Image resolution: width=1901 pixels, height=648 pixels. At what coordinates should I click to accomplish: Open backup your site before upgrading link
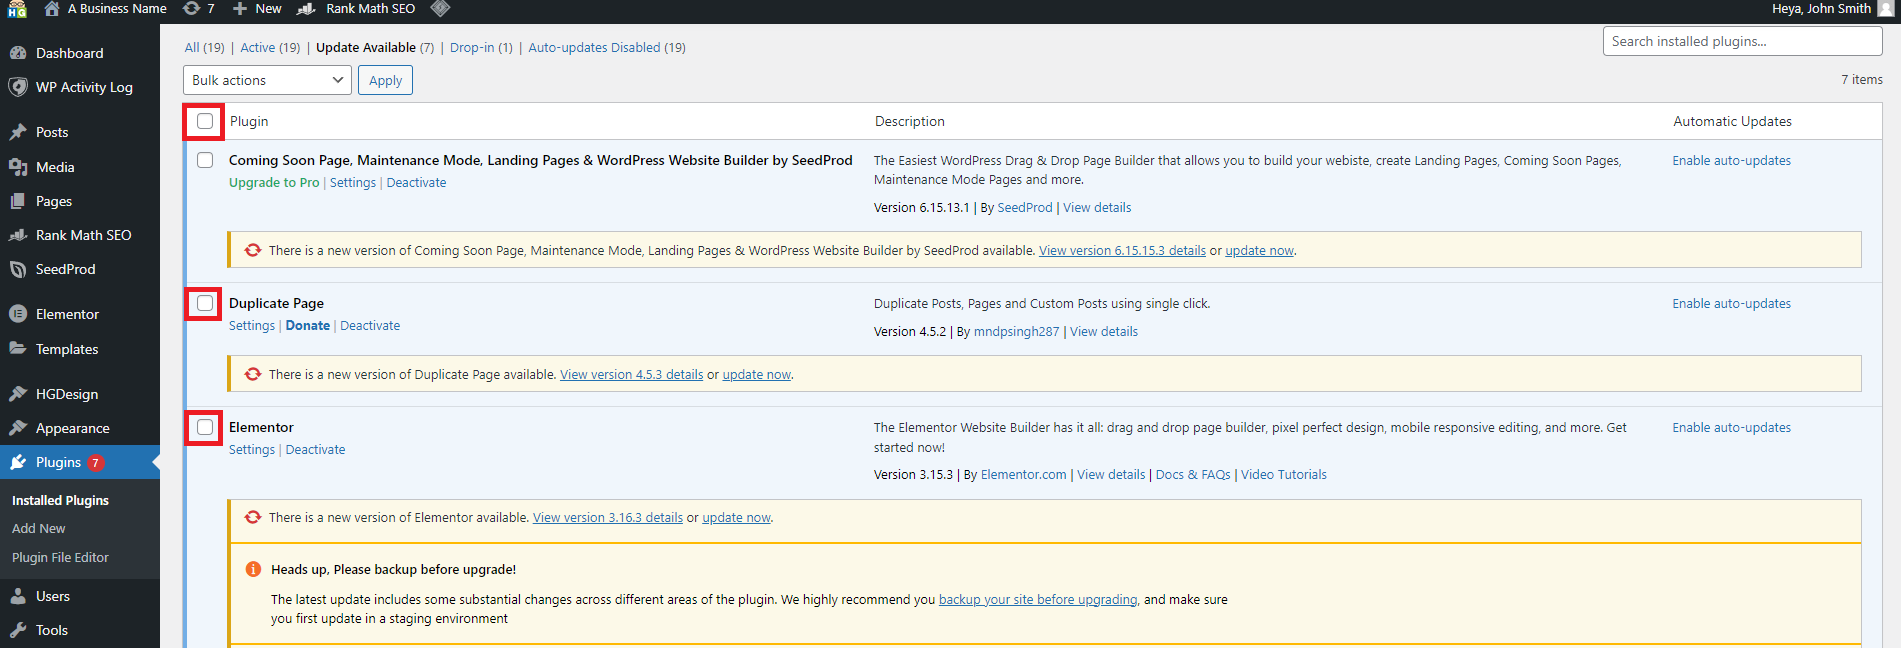point(1038,599)
